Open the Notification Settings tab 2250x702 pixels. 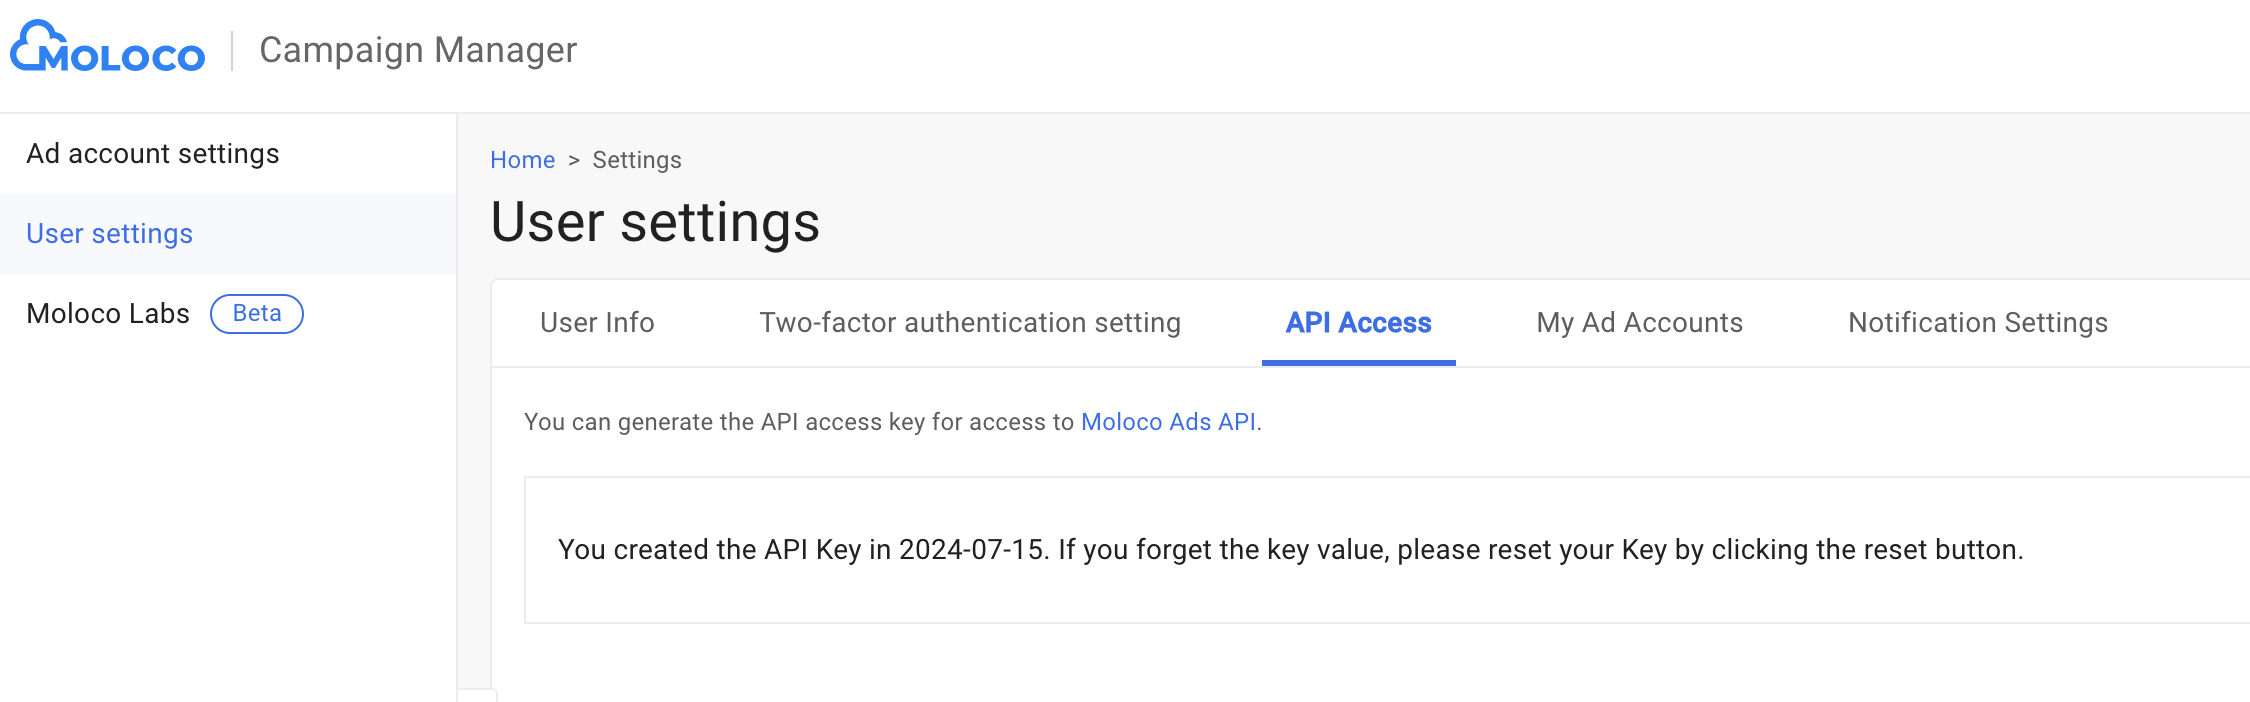coord(1978,323)
